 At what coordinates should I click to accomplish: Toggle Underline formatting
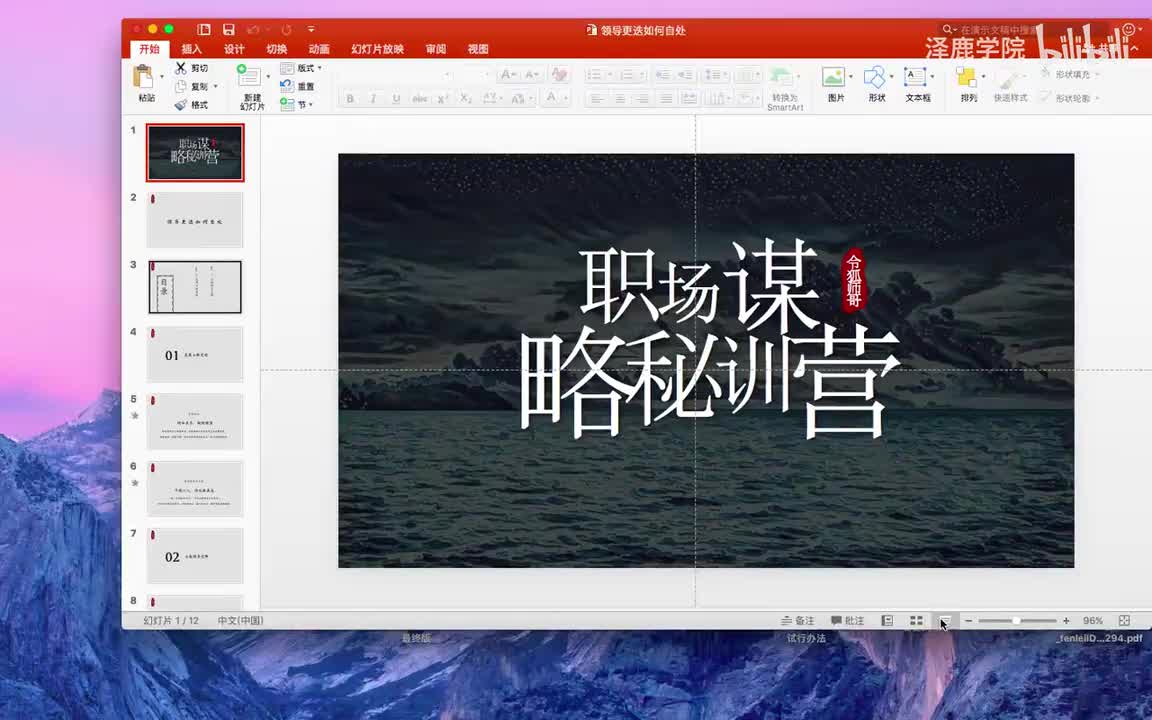pos(396,98)
